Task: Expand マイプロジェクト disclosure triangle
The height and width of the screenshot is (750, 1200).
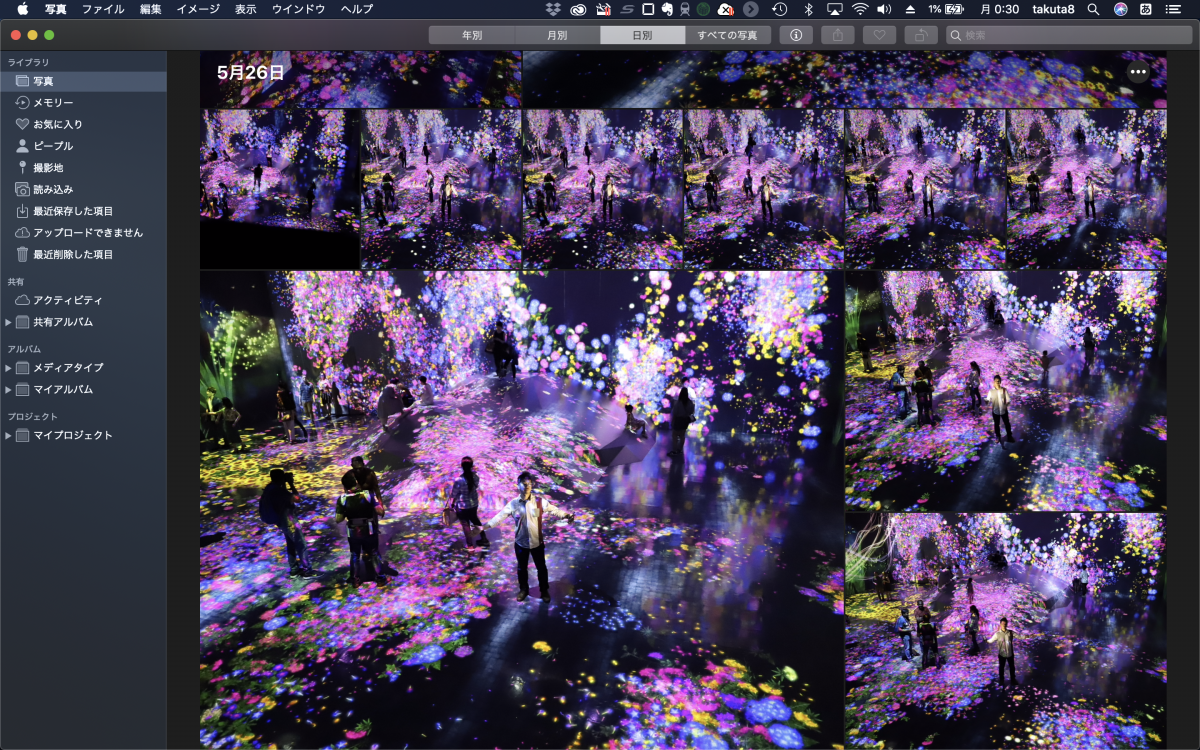Action: 9,435
